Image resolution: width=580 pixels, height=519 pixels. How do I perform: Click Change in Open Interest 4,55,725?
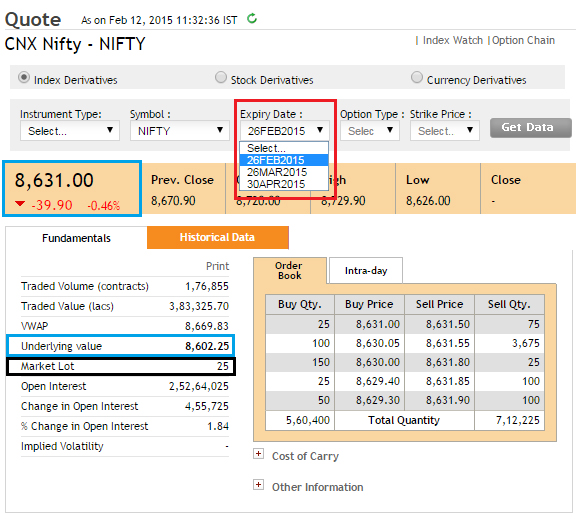tap(207, 406)
